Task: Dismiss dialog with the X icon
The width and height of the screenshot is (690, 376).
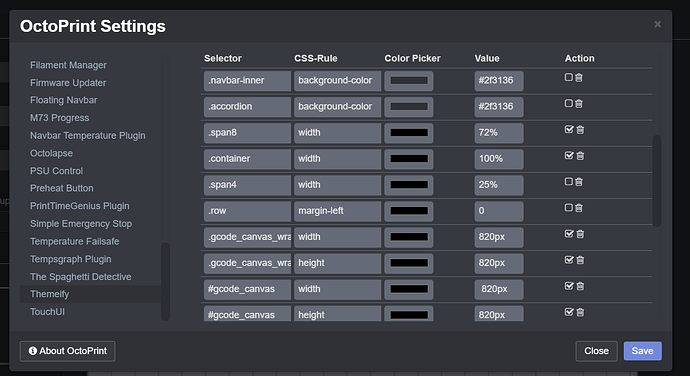Action: tap(657, 24)
